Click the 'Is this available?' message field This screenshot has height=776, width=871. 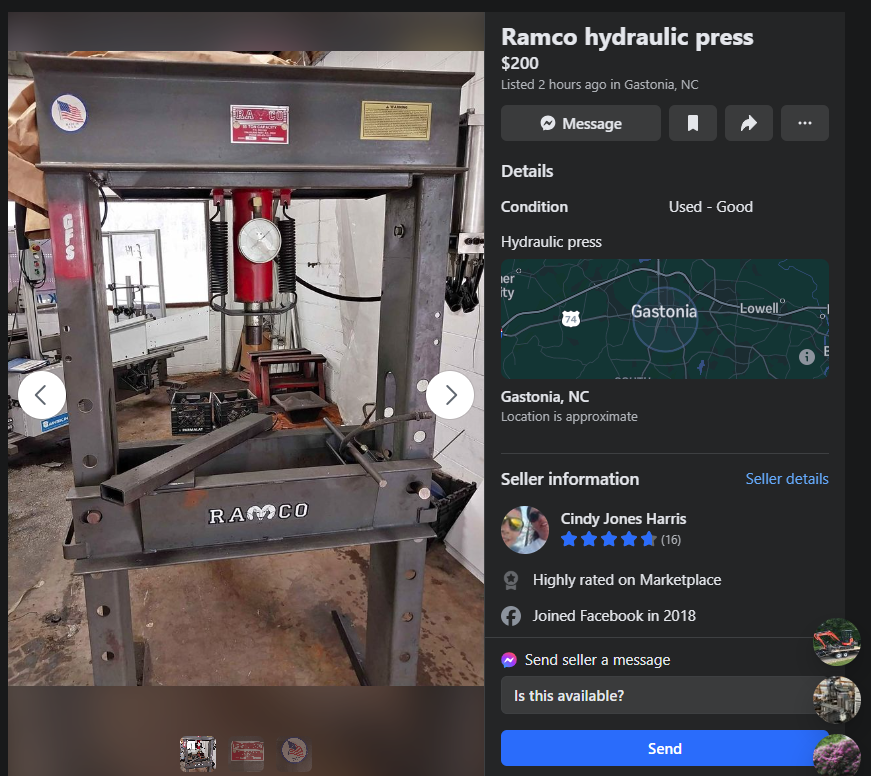(660, 695)
